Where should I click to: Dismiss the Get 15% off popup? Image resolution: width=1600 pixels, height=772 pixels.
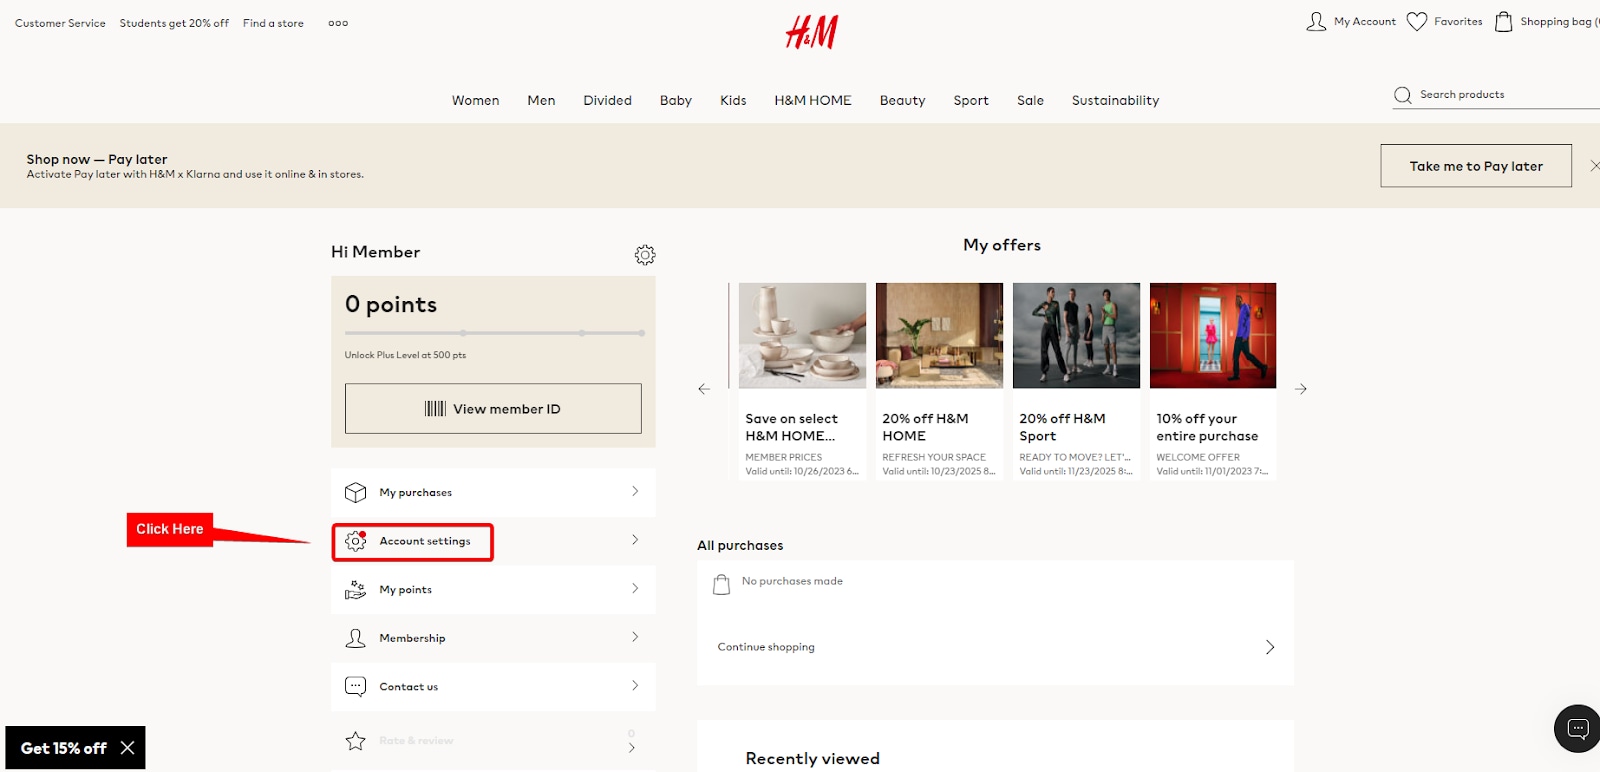click(127, 748)
